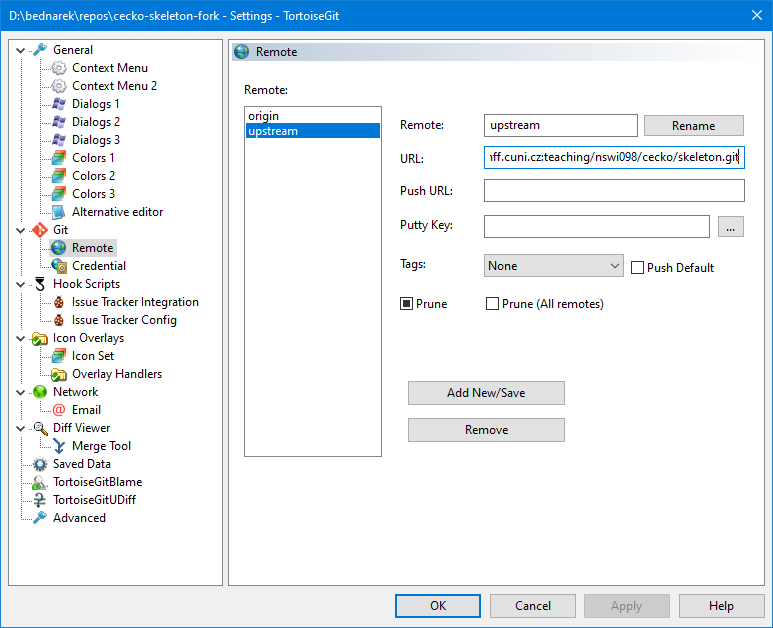Enable Prune (All remotes) checkbox
Viewport: 773px width, 628px height.
[492, 303]
